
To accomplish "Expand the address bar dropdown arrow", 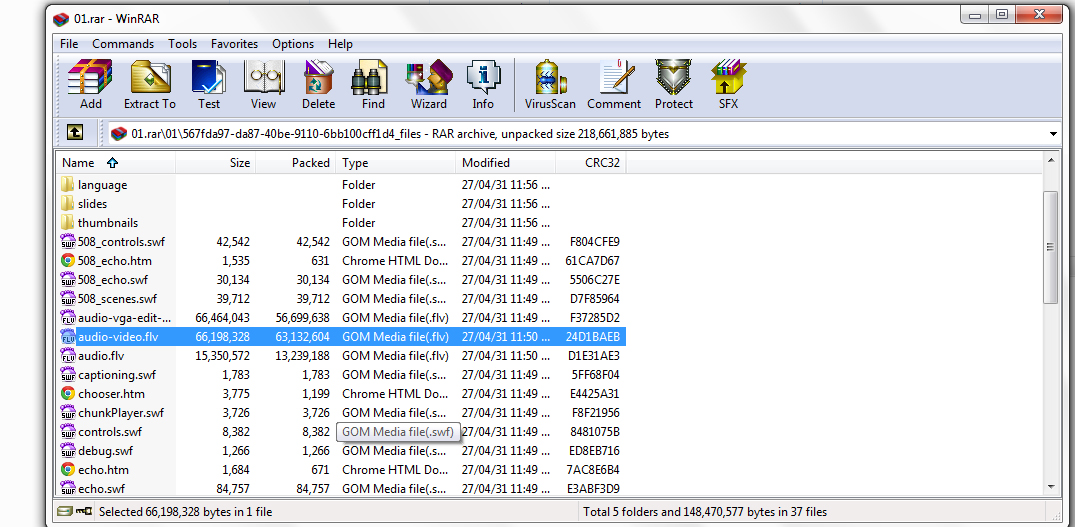I will click(1053, 134).
